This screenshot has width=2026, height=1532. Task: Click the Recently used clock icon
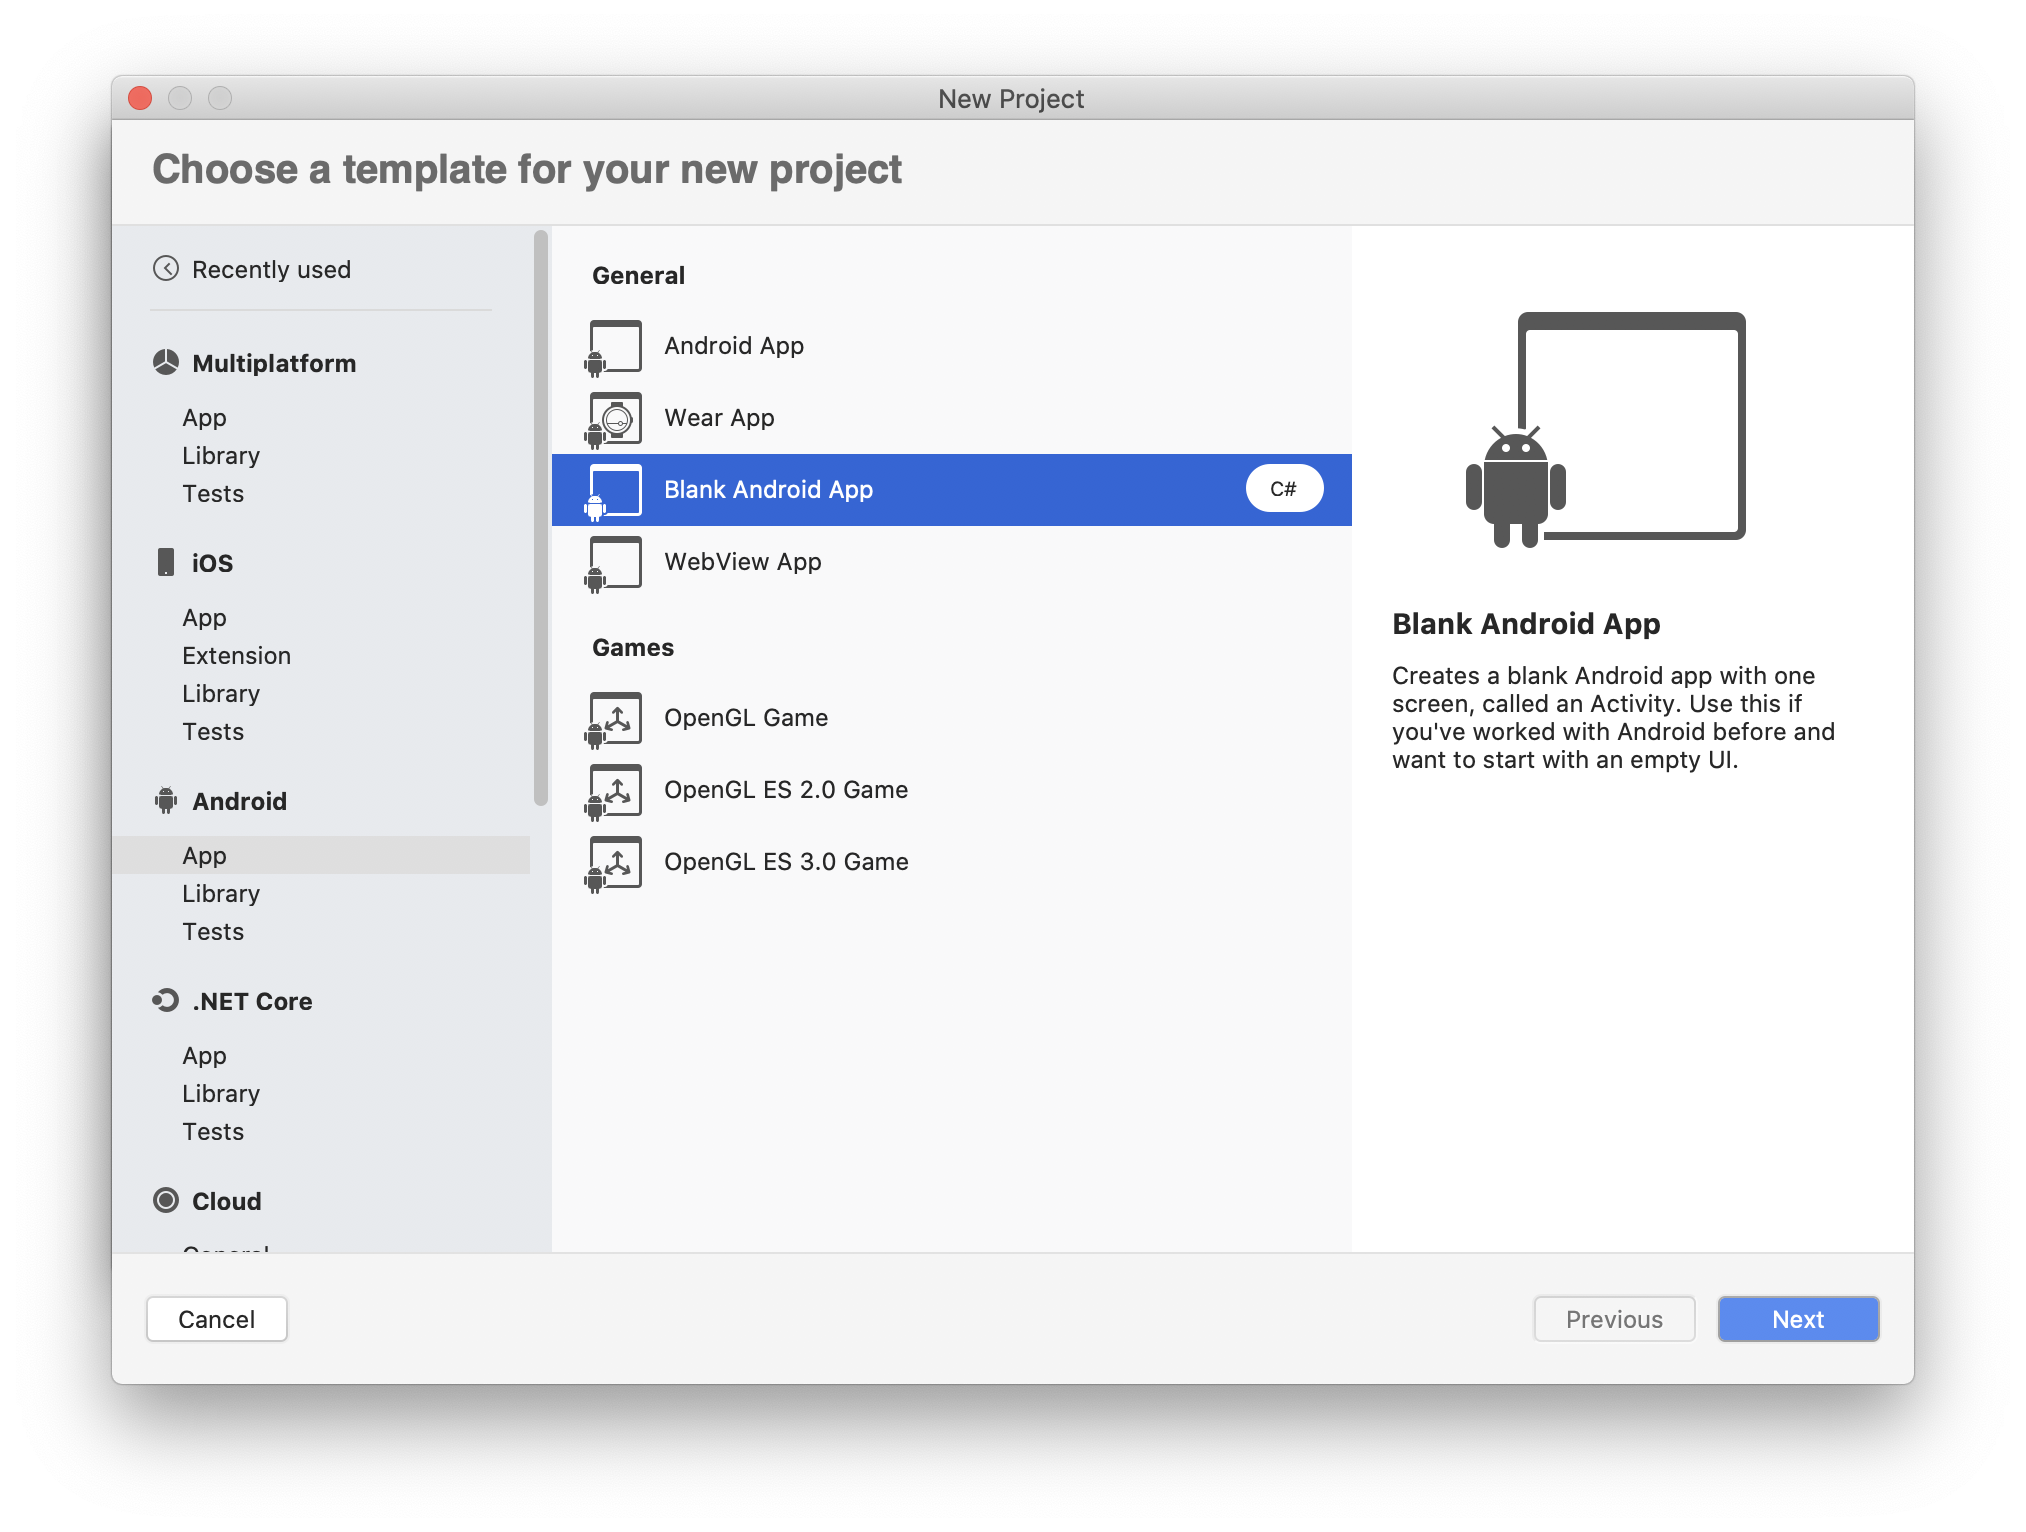tap(166, 269)
